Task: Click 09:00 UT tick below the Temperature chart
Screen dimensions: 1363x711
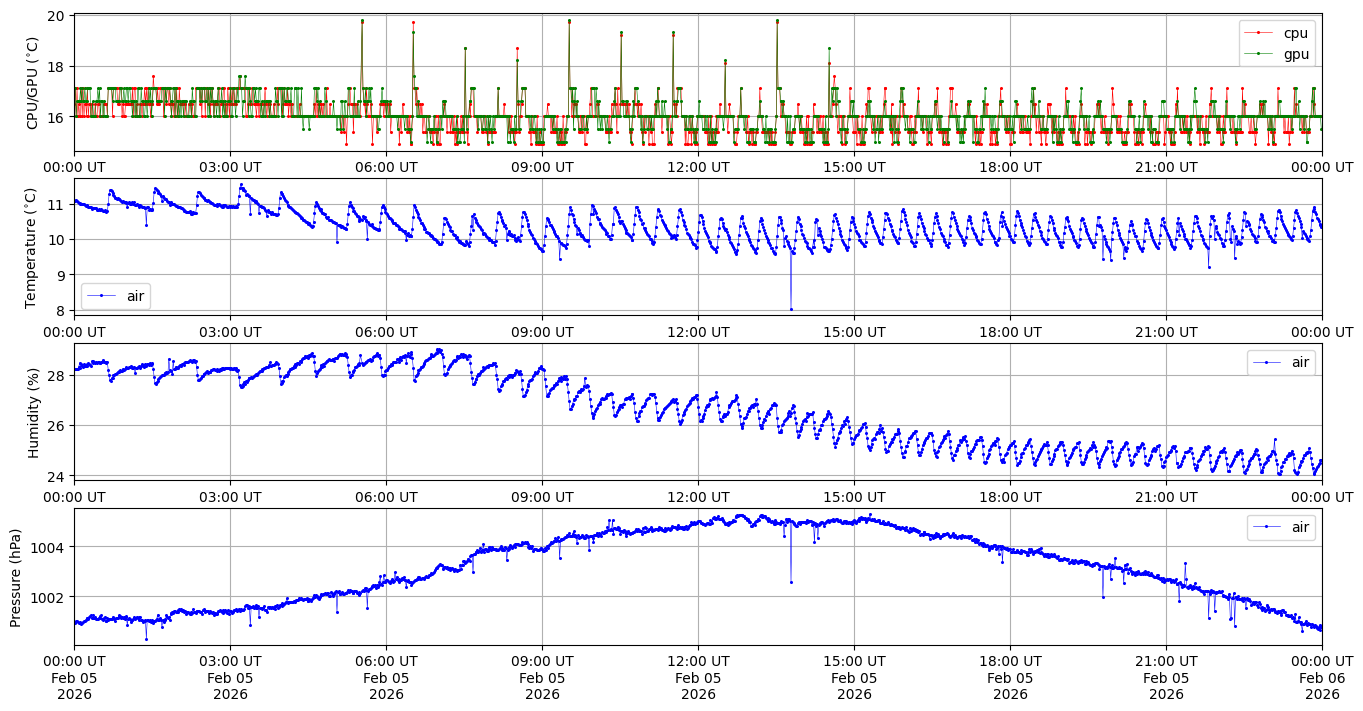Action: 542,332
